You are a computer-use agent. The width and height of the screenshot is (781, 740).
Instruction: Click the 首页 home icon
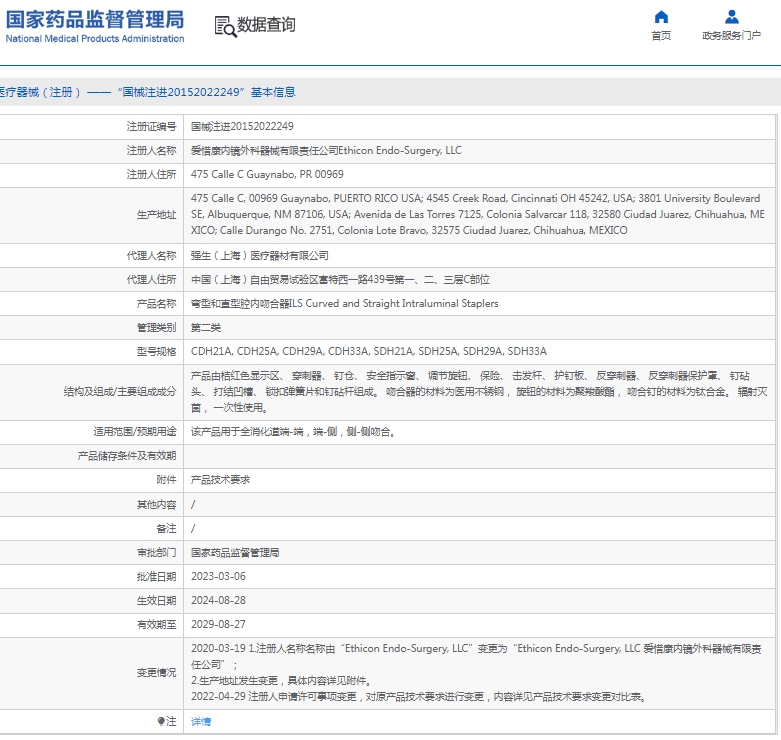click(x=661, y=17)
